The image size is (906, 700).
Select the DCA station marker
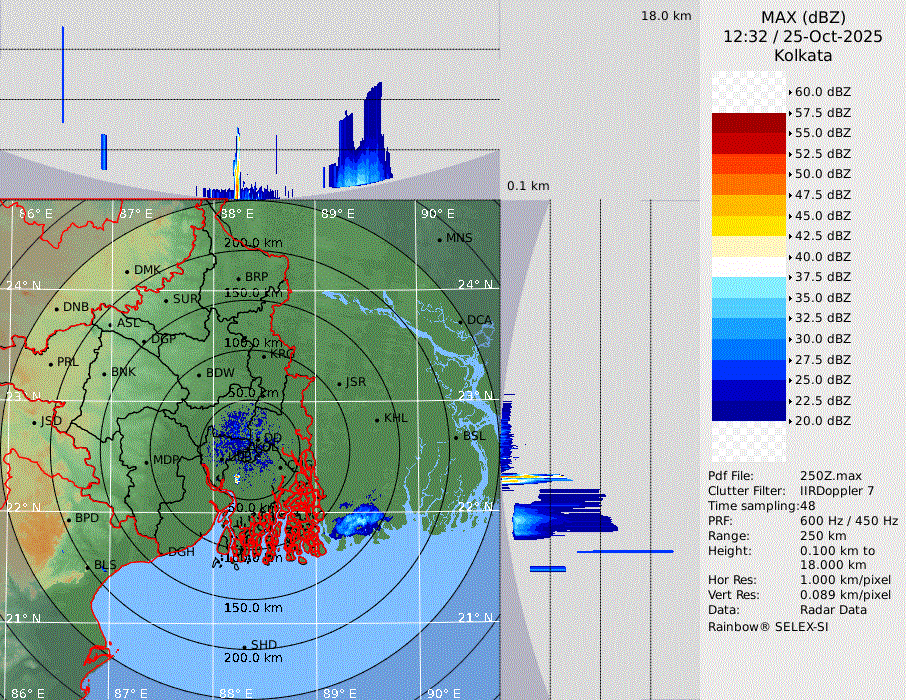pyautogui.click(x=462, y=321)
